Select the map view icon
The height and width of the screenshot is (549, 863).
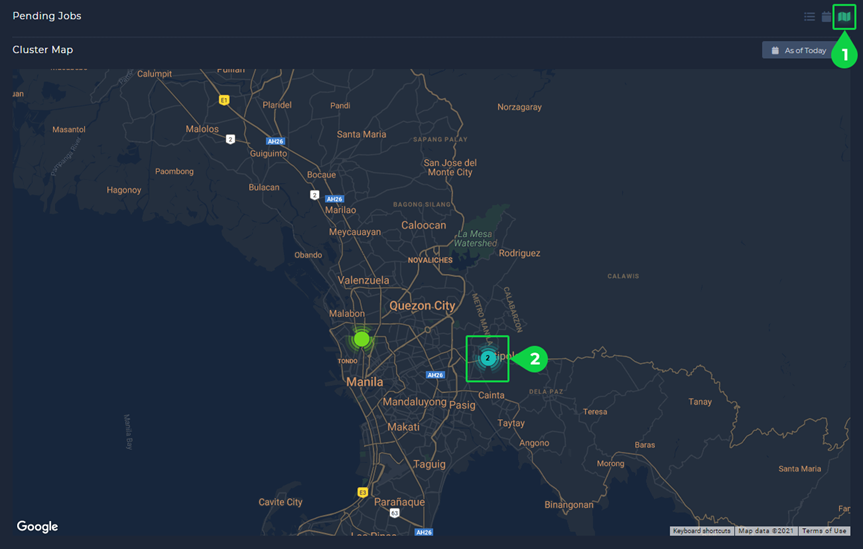coord(844,17)
